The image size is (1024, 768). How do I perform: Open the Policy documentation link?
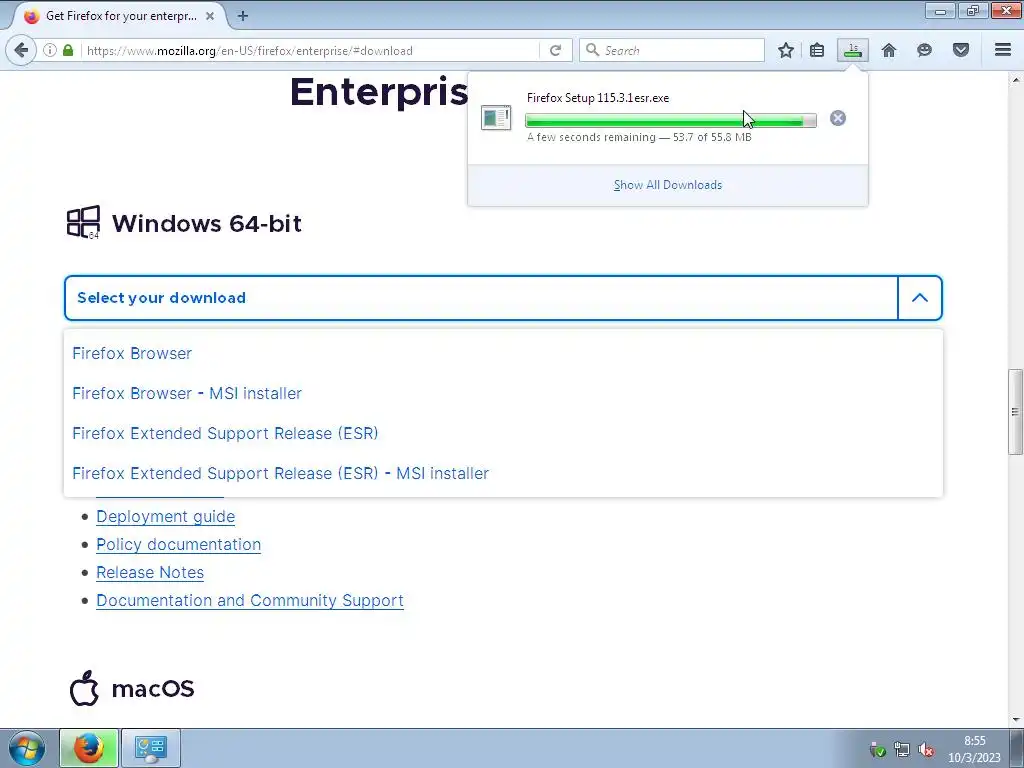[178, 545]
